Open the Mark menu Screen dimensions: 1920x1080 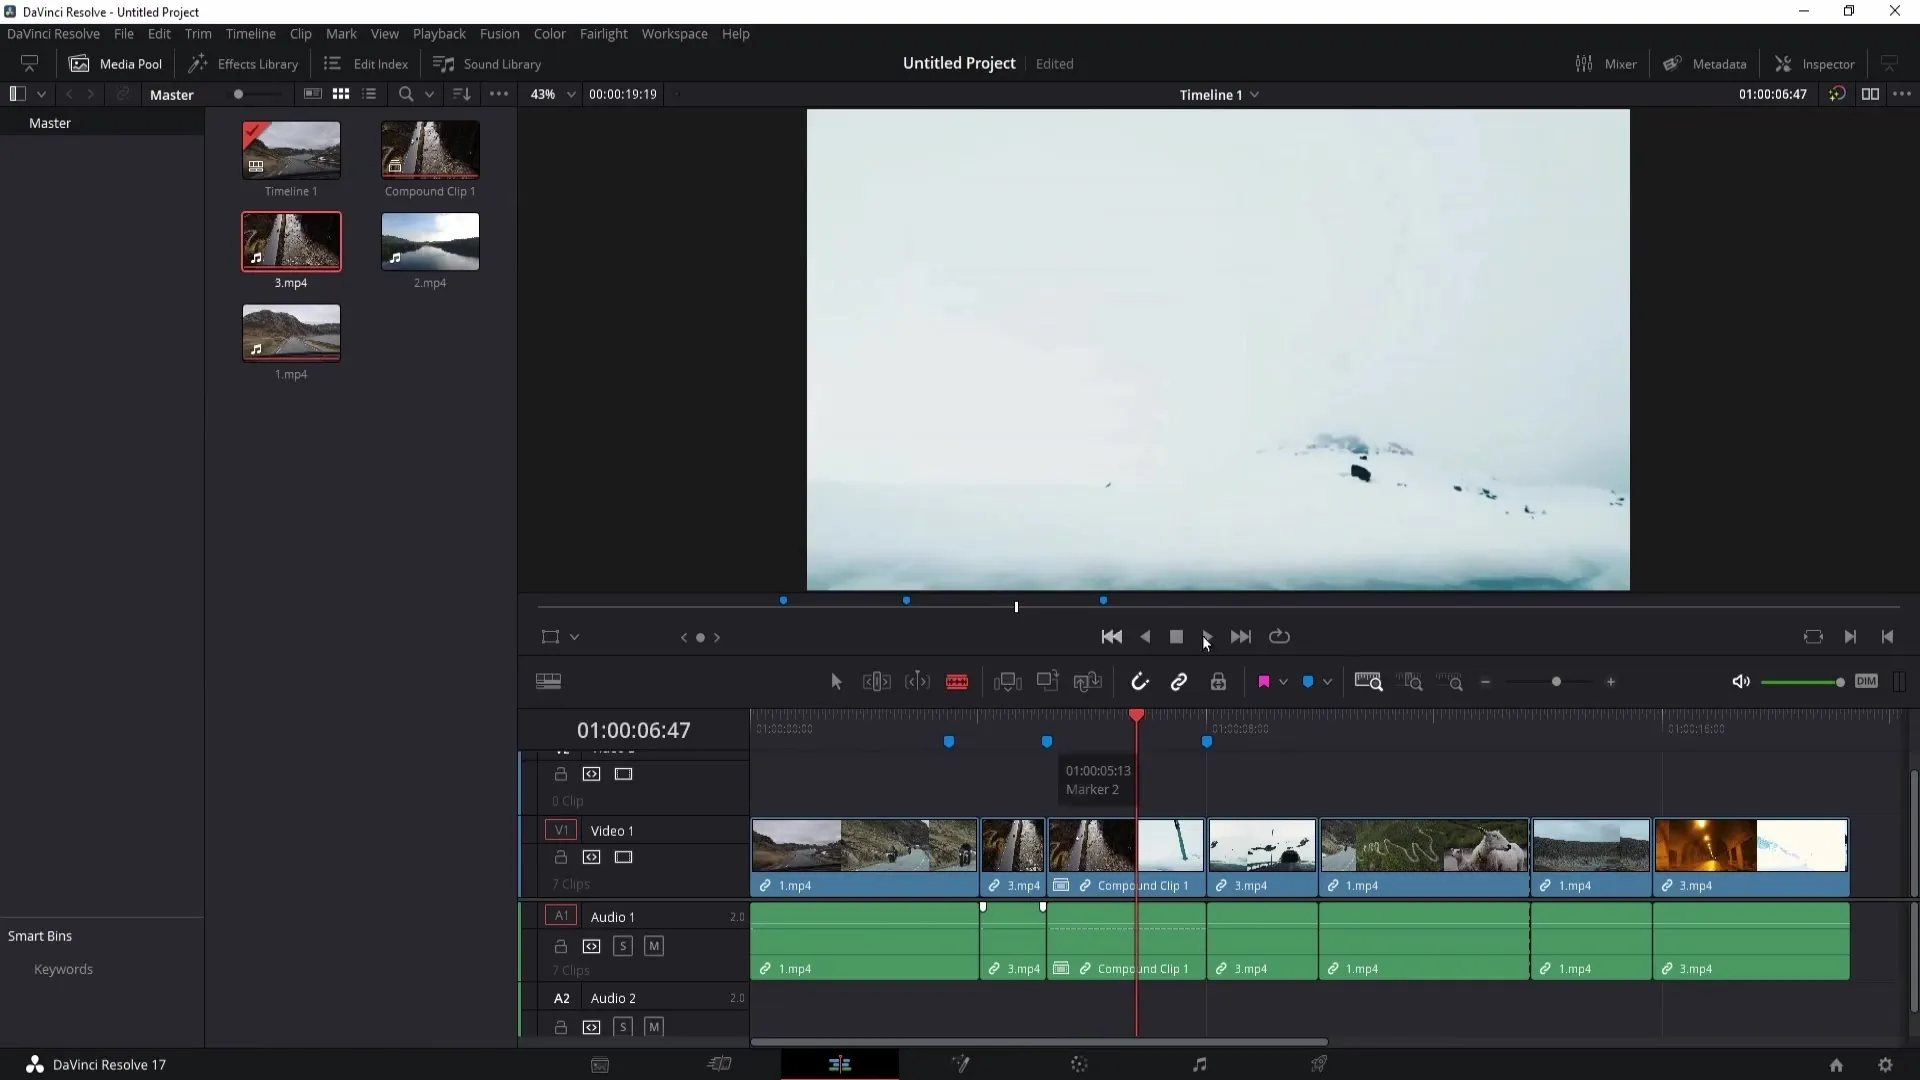(x=341, y=33)
